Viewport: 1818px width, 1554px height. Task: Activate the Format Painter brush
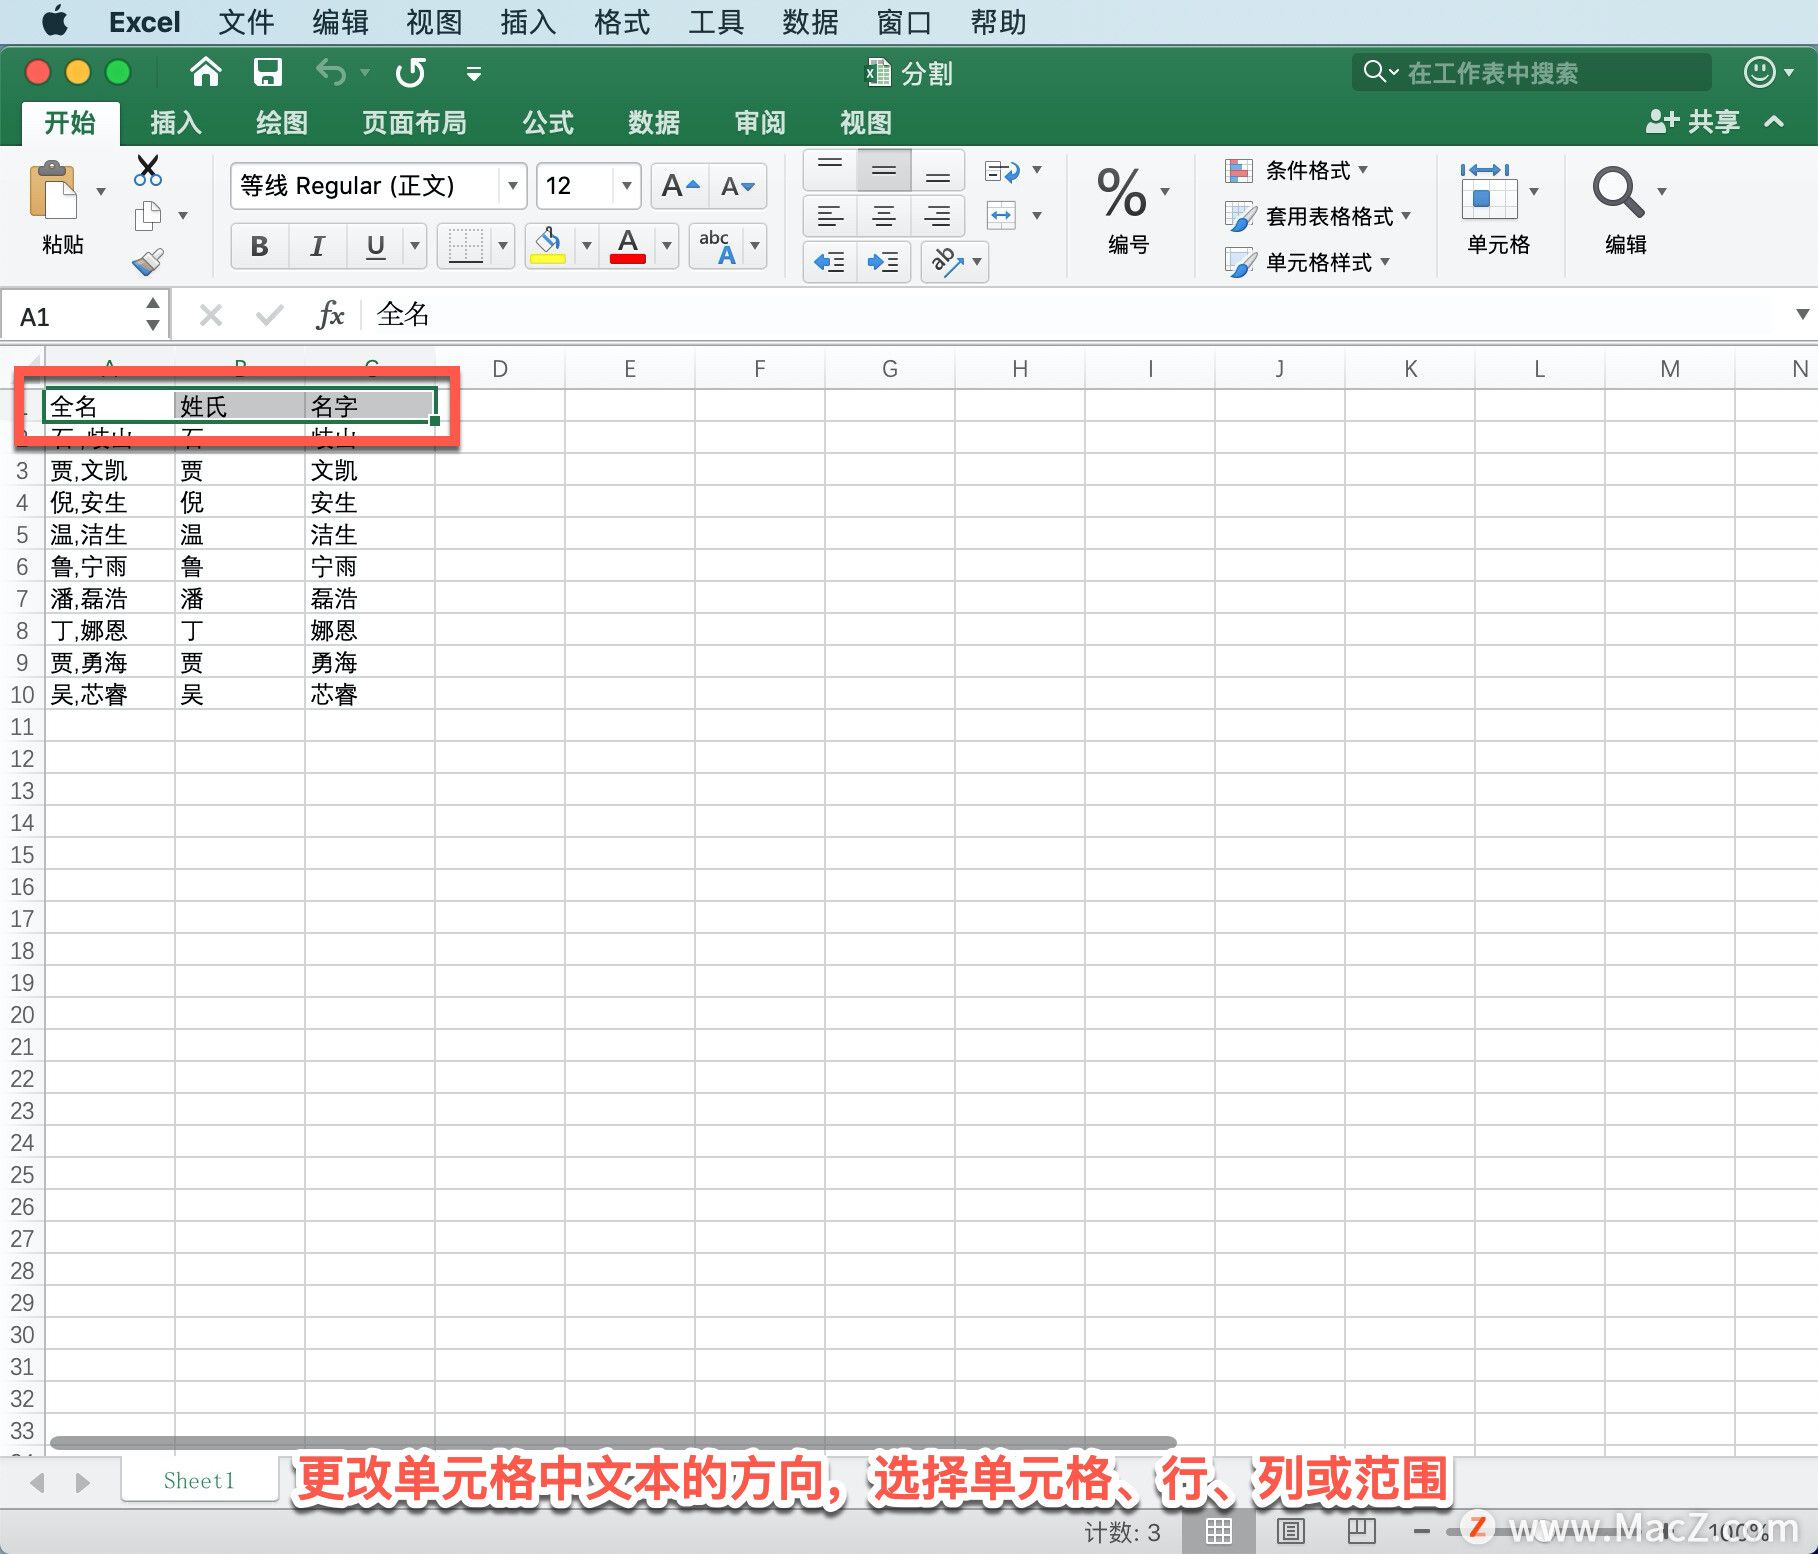pyautogui.click(x=148, y=262)
